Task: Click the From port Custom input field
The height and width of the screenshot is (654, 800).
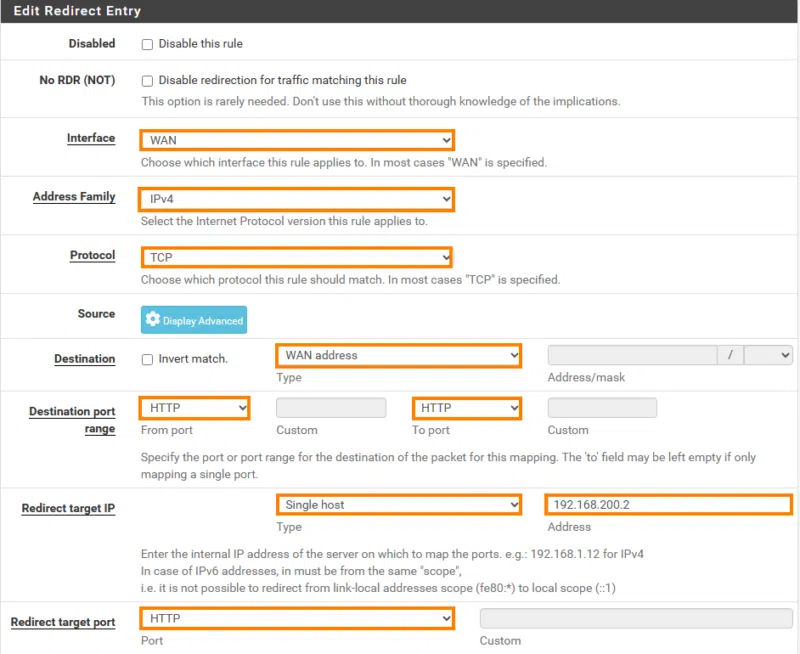Action: (331, 408)
